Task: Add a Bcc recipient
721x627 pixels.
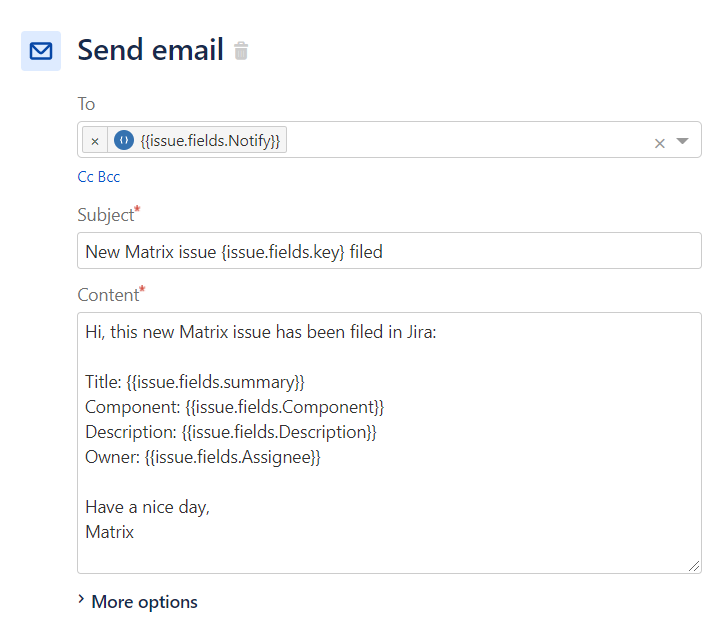Action: [x=109, y=177]
